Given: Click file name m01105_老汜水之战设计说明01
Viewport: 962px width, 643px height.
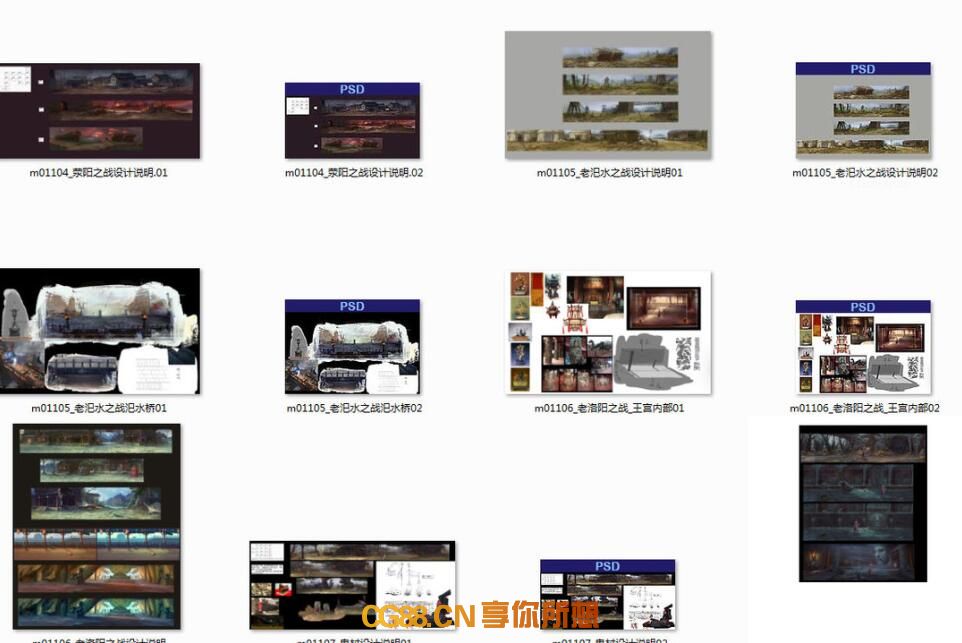Looking at the screenshot, I should 609,173.
